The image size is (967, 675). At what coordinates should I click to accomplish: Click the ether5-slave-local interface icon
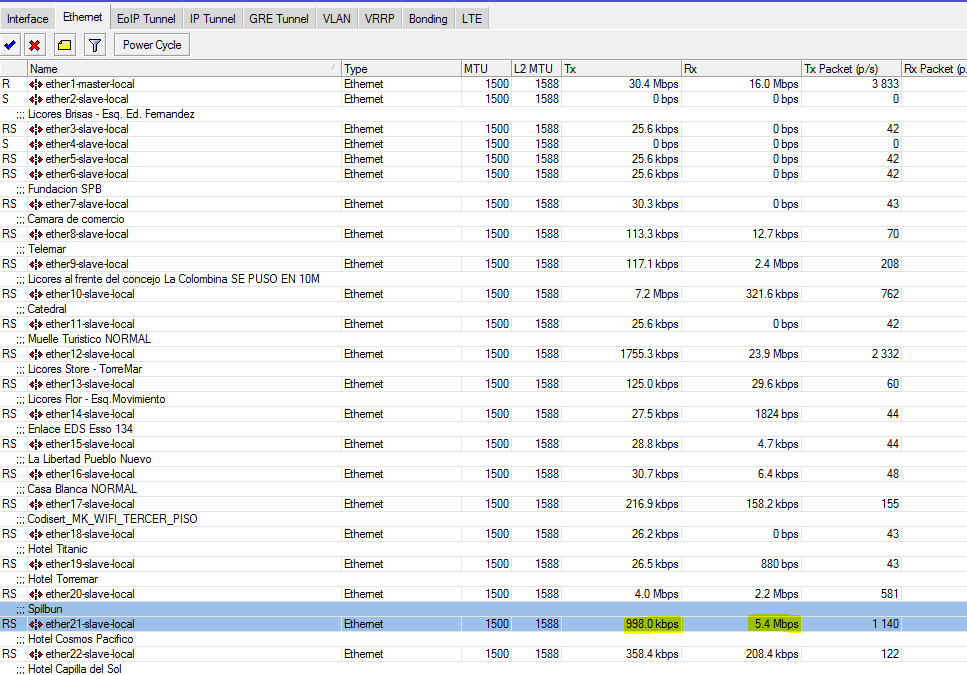click(x=36, y=159)
